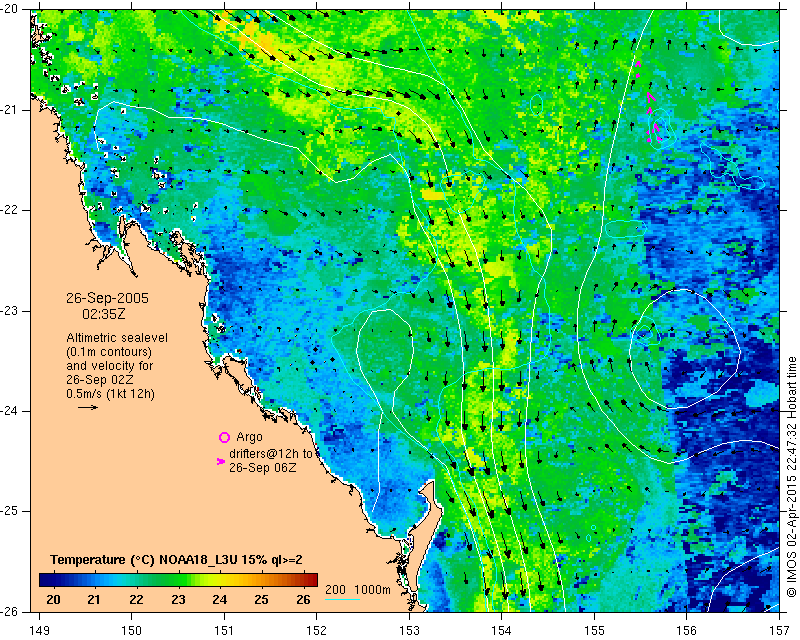This screenshot has height=640, width=800.
Task: Click the closed sea-level contour eddy near 156E
Action: 685,349
